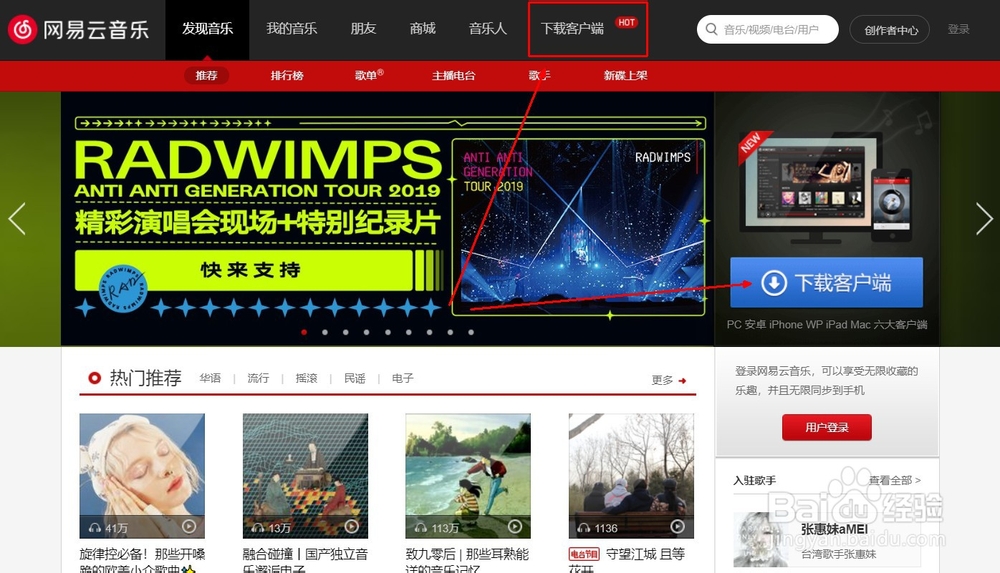1000x573 pixels.
Task: Select the 推荐 sub-navigation item
Action: [207, 75]
